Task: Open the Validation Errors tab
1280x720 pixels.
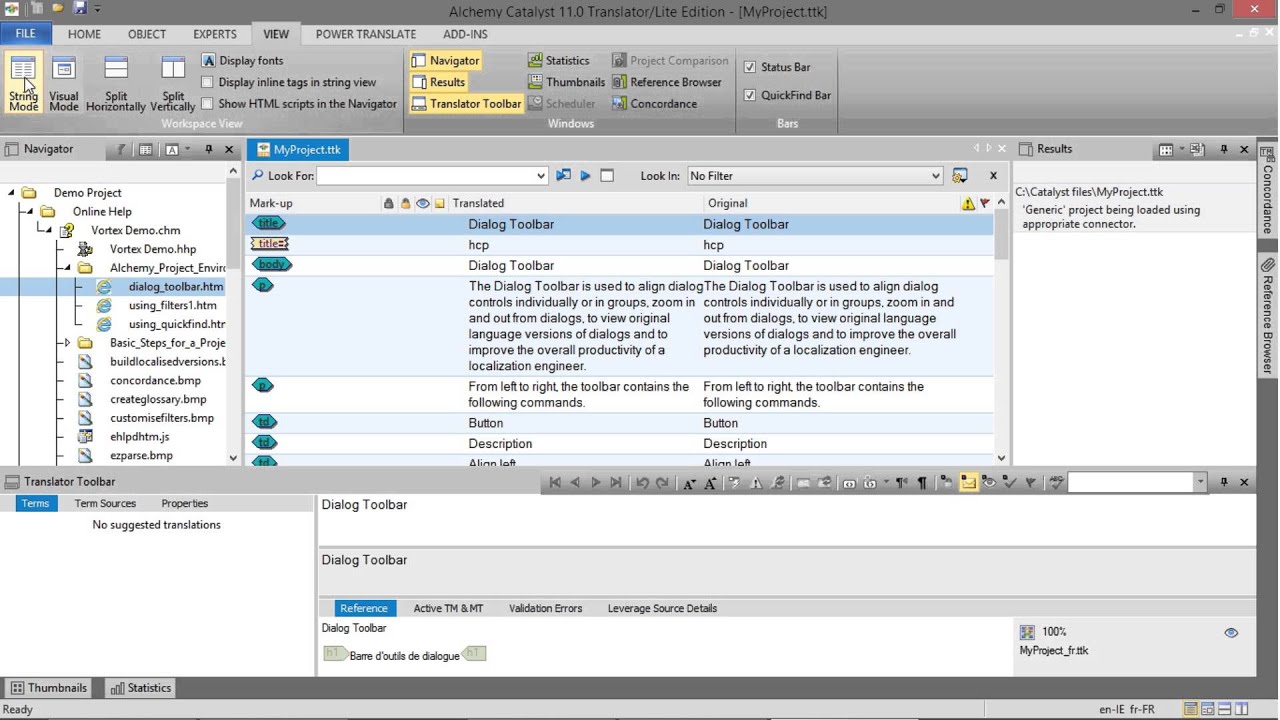Action: (545, 609)
